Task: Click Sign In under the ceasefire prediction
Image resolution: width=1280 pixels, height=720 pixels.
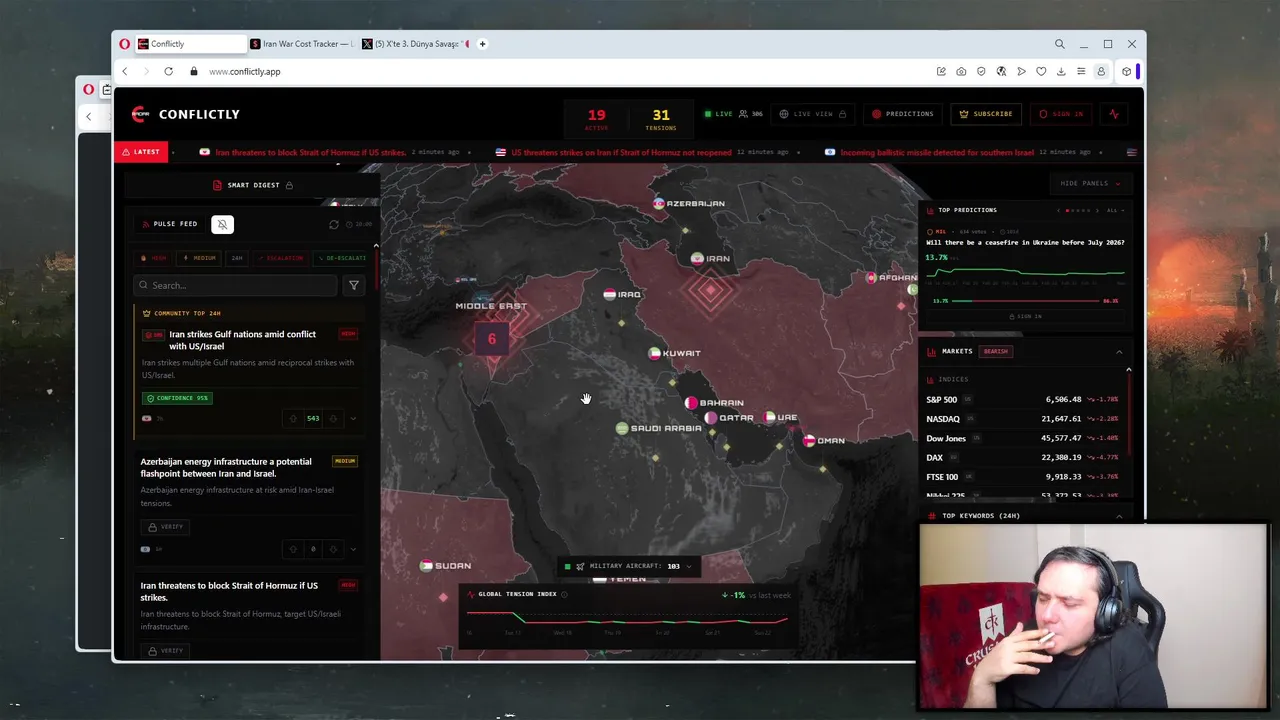Action: (x=1024, y=316)
